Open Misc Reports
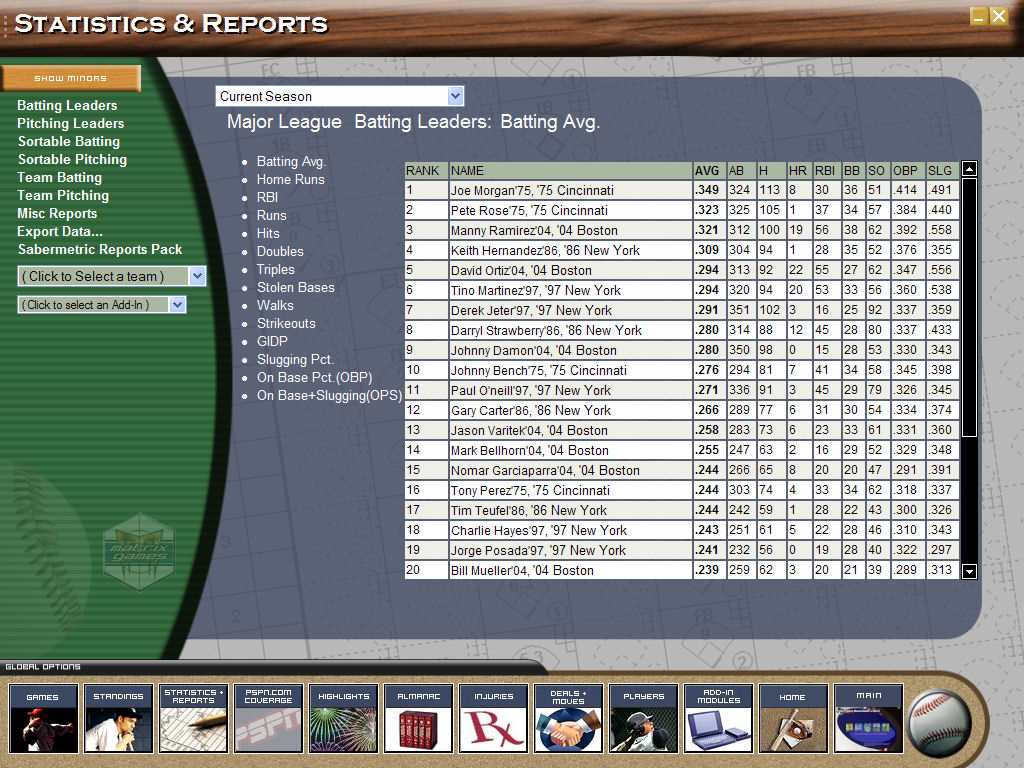Screen dimensions: 1024x768 click(x=57, y=214)
